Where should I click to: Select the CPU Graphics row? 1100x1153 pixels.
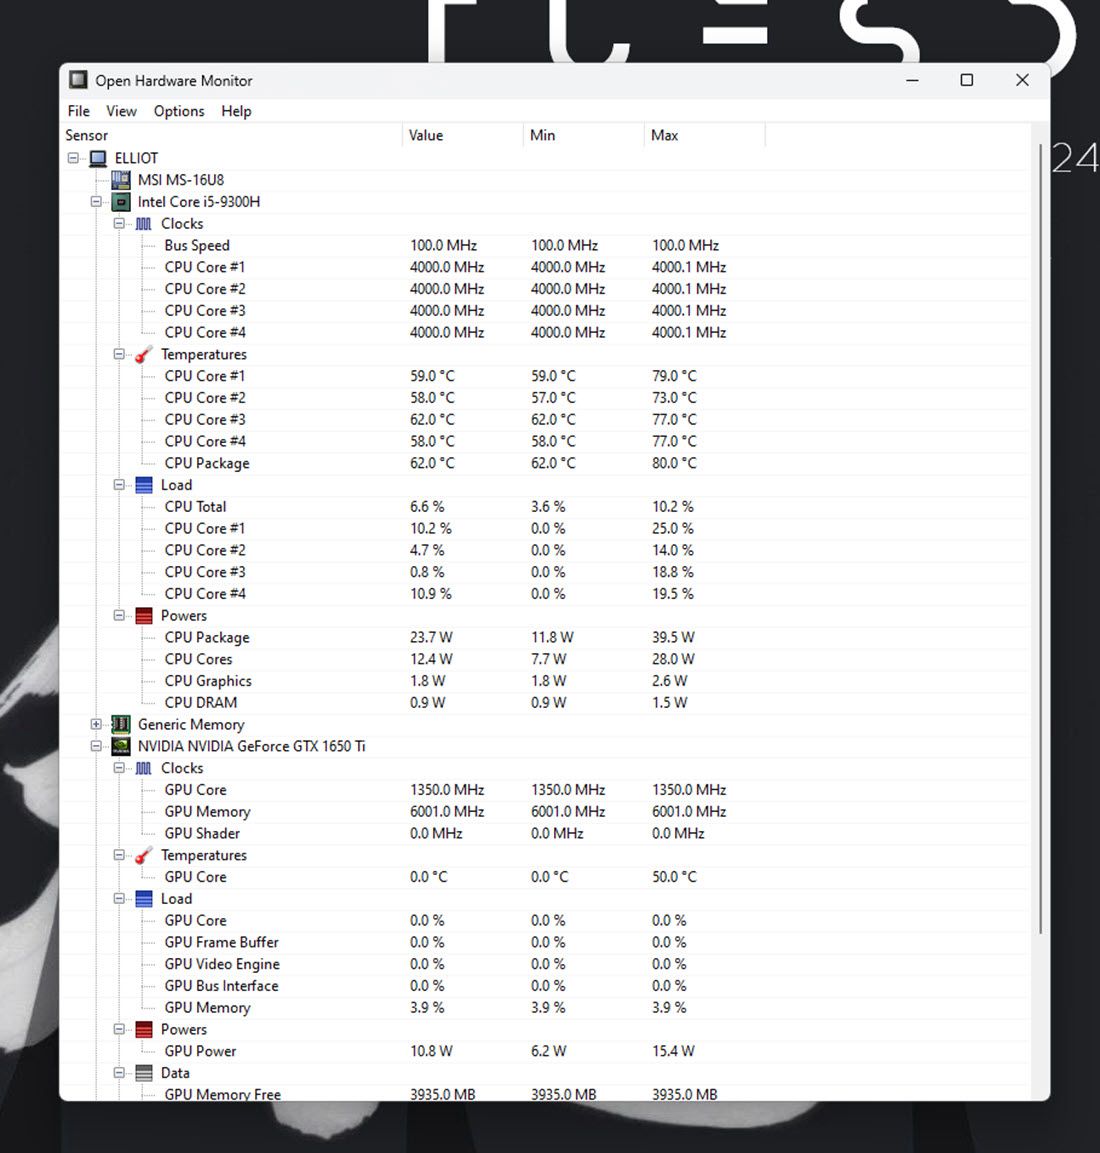544,681
